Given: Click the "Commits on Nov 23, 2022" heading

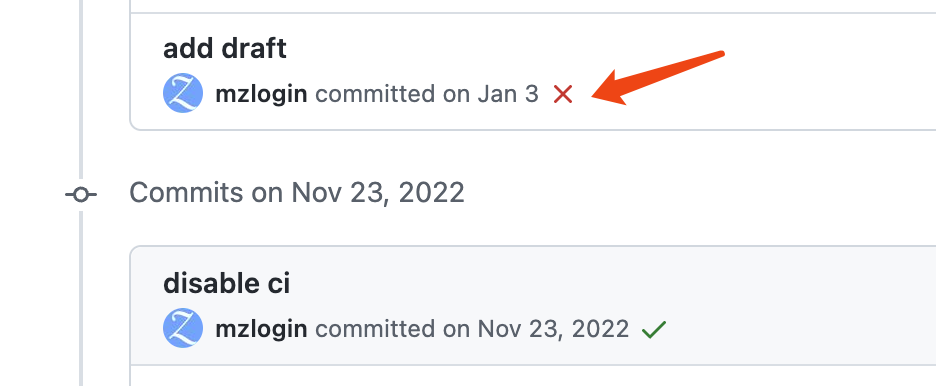Looking at the screenshot, I should [297, 193].
